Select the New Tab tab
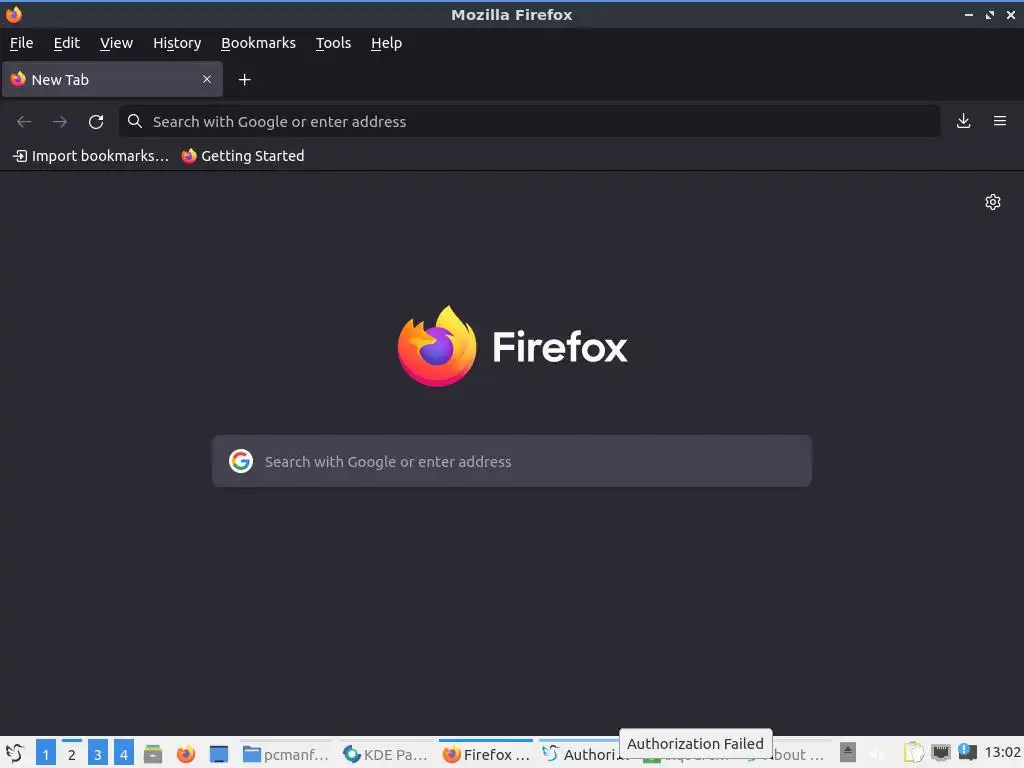This screenshot has width=1024, height=768. point(112,80)
